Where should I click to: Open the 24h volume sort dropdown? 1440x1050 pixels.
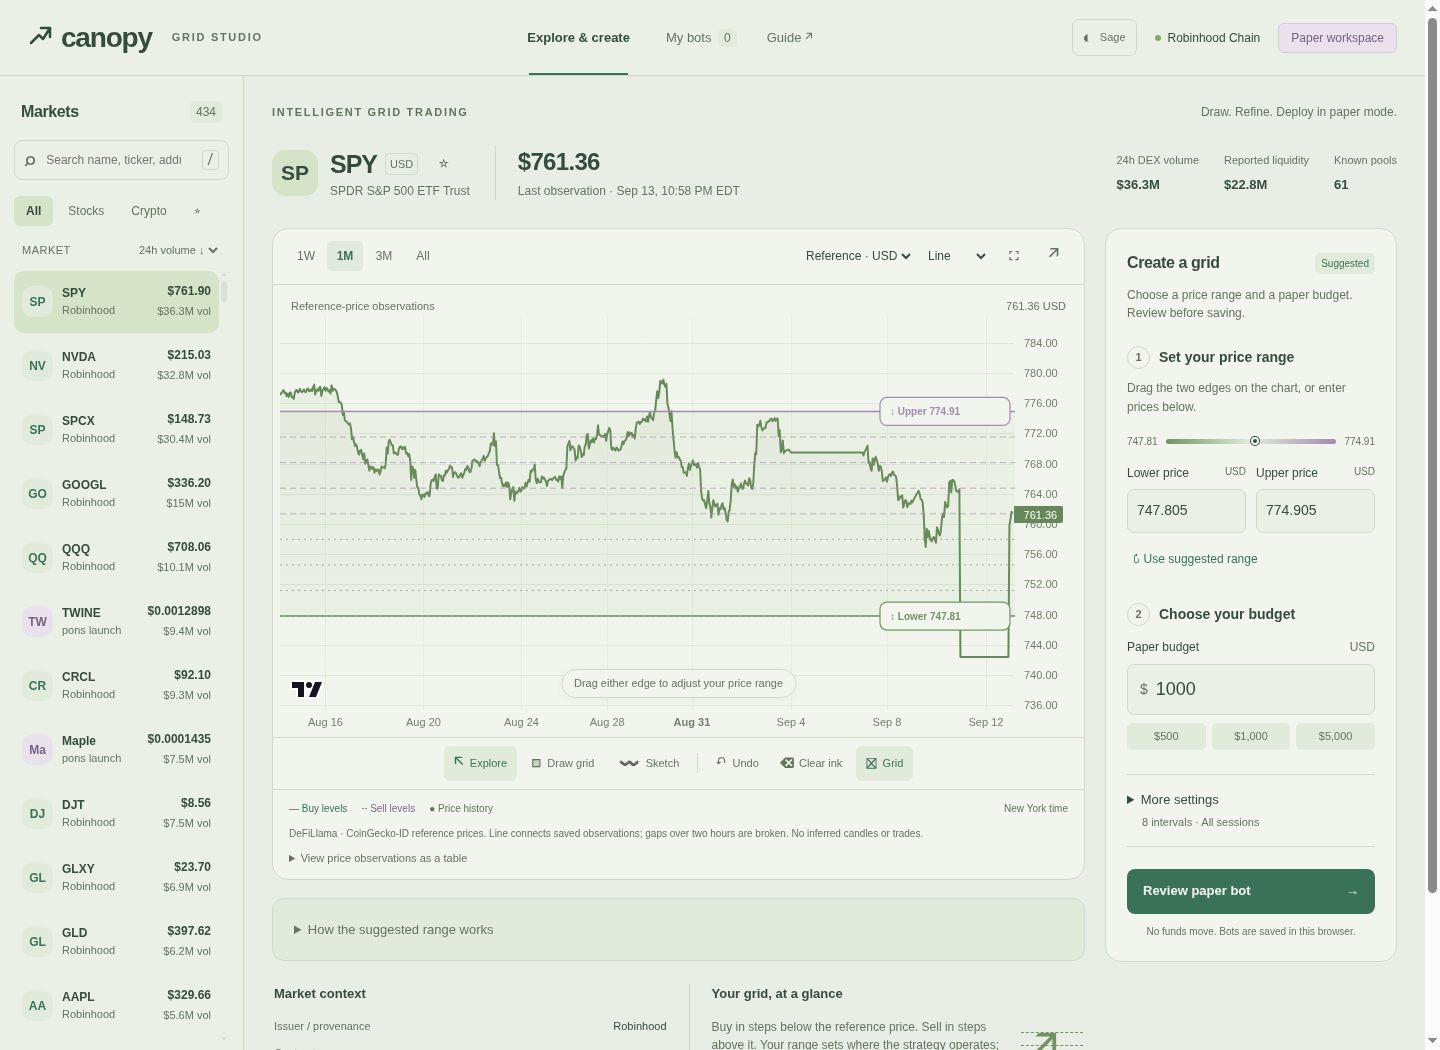tap(178, 250)
